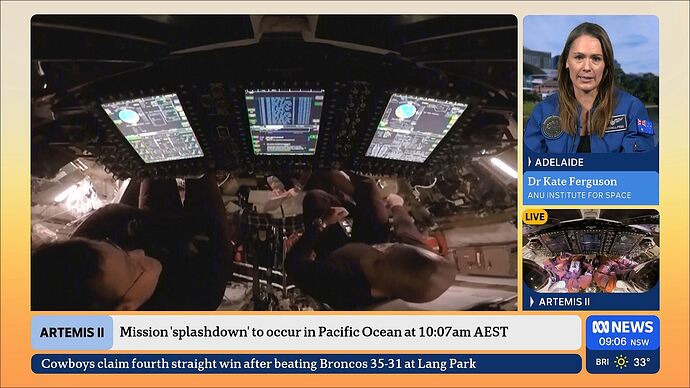Click the flag patch on the blue jacket

point(644,126)
